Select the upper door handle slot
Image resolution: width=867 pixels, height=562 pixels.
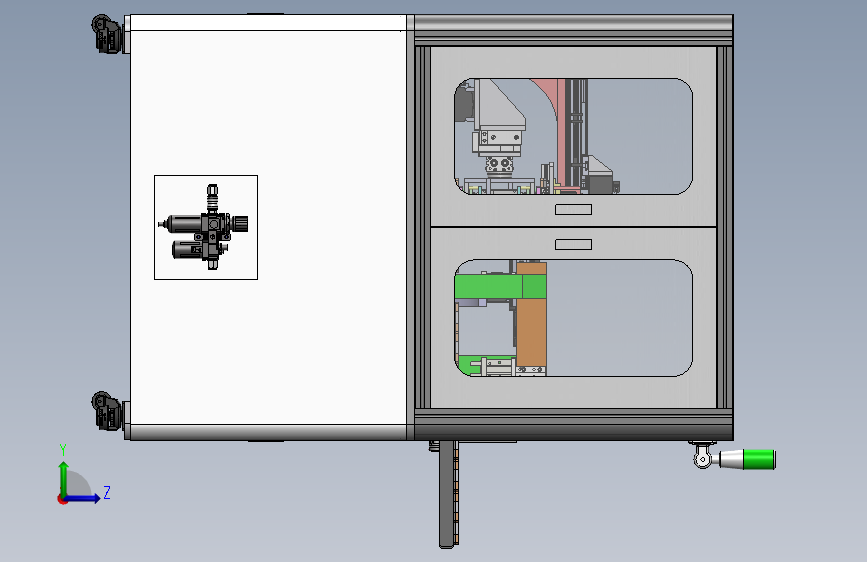pos(573,209)
